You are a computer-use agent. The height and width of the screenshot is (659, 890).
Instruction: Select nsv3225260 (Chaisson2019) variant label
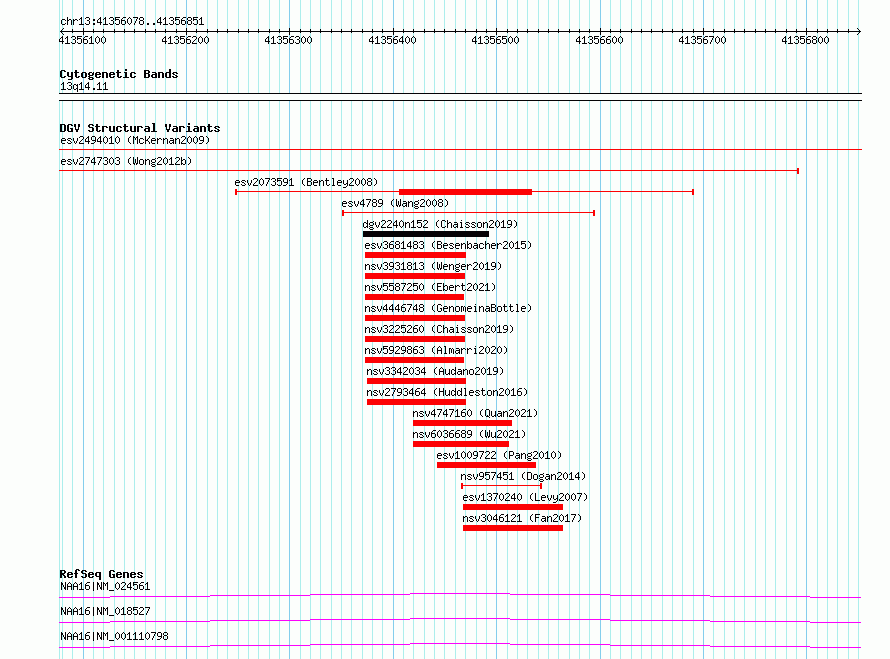point(439,329)
